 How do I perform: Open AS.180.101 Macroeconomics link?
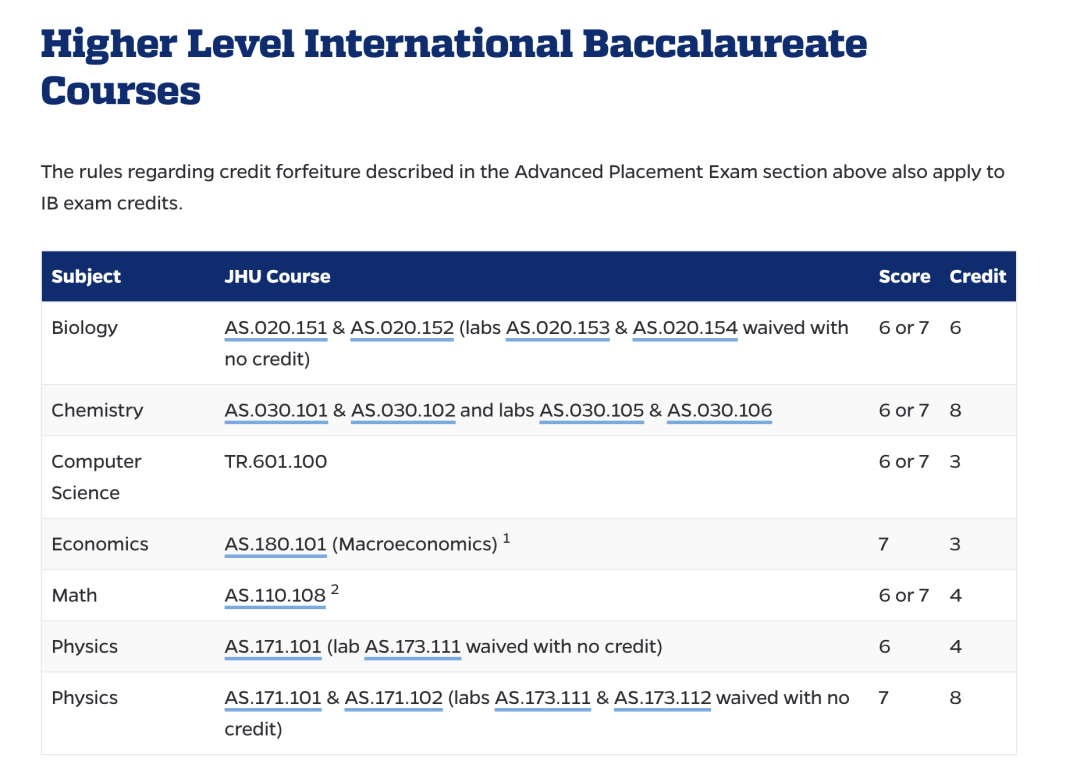[x=276, y=544]
